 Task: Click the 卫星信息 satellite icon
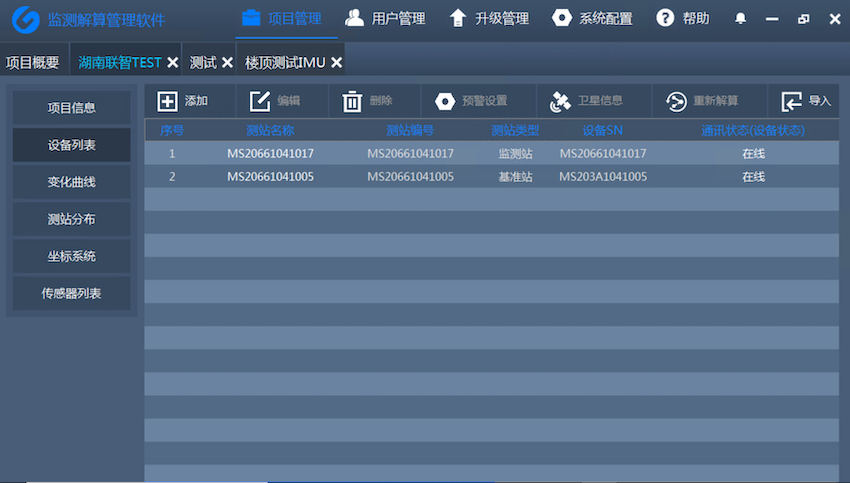(560, 101)
